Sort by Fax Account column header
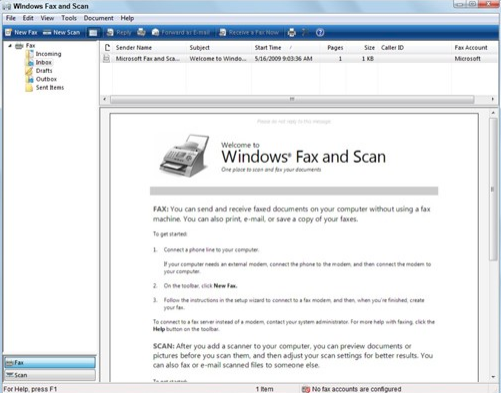Image resolution: width=501 pixels, height=393 pixels. click(474, 48)
